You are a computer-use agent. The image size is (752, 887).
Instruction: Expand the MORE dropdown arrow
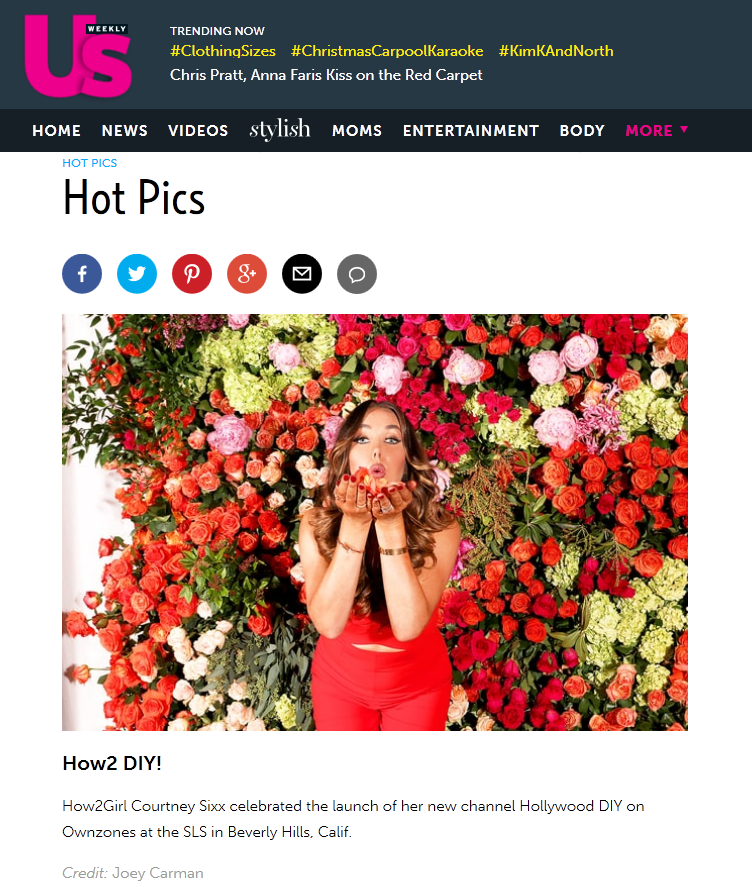click(x=684, y=130)
